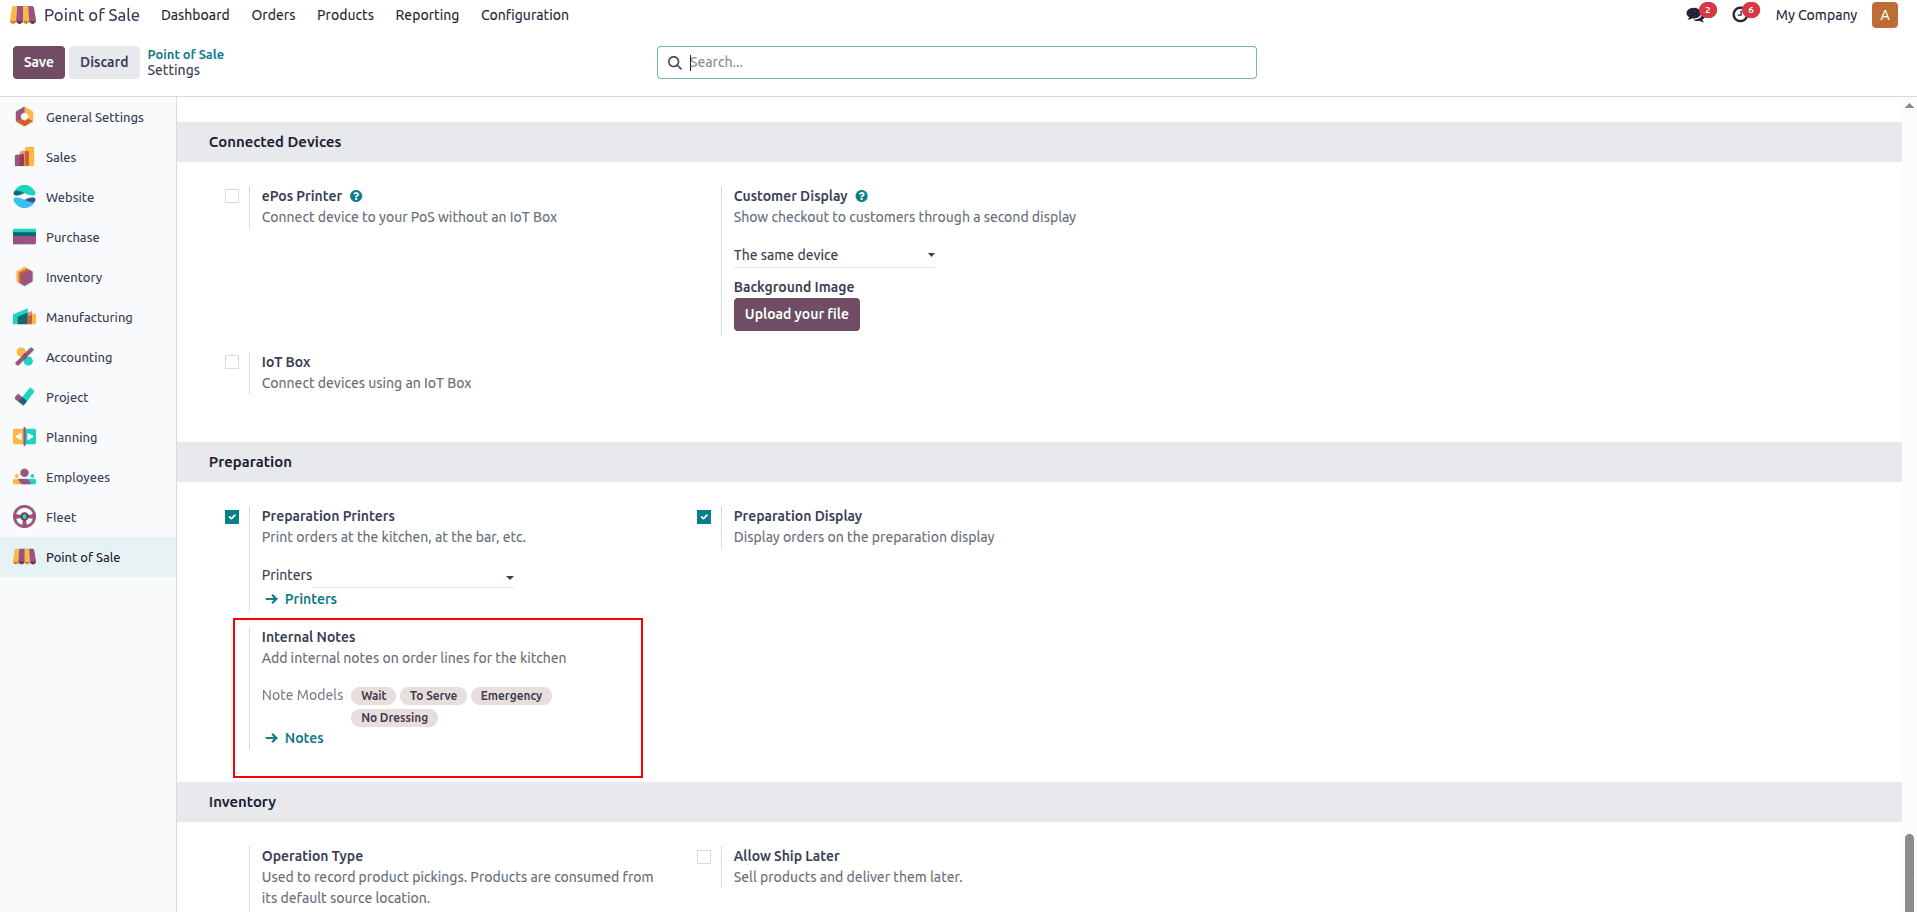1917x912 pixels.
Task: Click the Inventory sidebar icon
Action: tap(25, 277)
